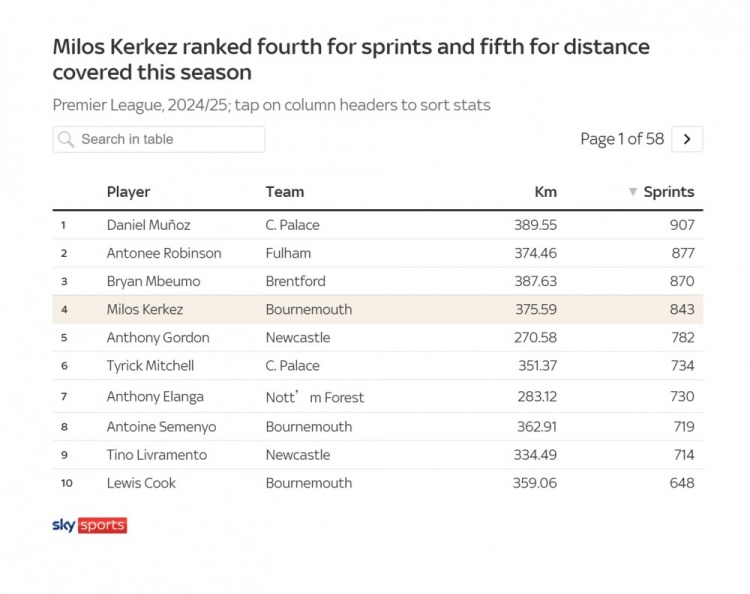Click the Nott'm Forest team cell
Image resolution: width=750 pixels, height=594 pixels.
pyautogui.click(x=314, y=397)
